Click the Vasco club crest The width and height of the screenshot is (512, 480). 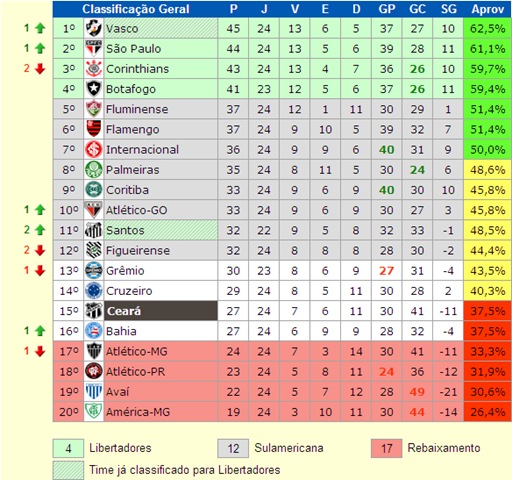pyautogui.click(x=94, y=28)
